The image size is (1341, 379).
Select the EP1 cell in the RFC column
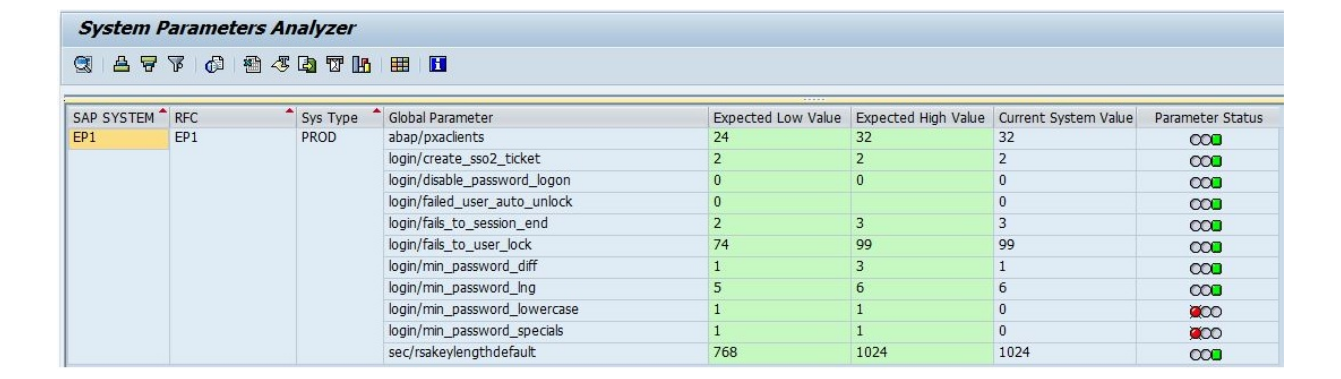(x=233, y=139)
